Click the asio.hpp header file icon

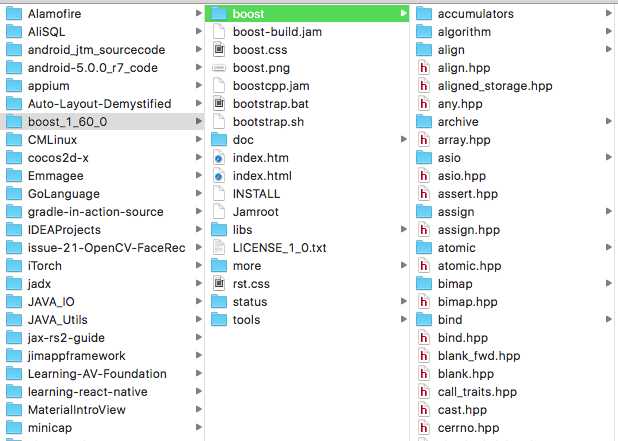[424, 176]
